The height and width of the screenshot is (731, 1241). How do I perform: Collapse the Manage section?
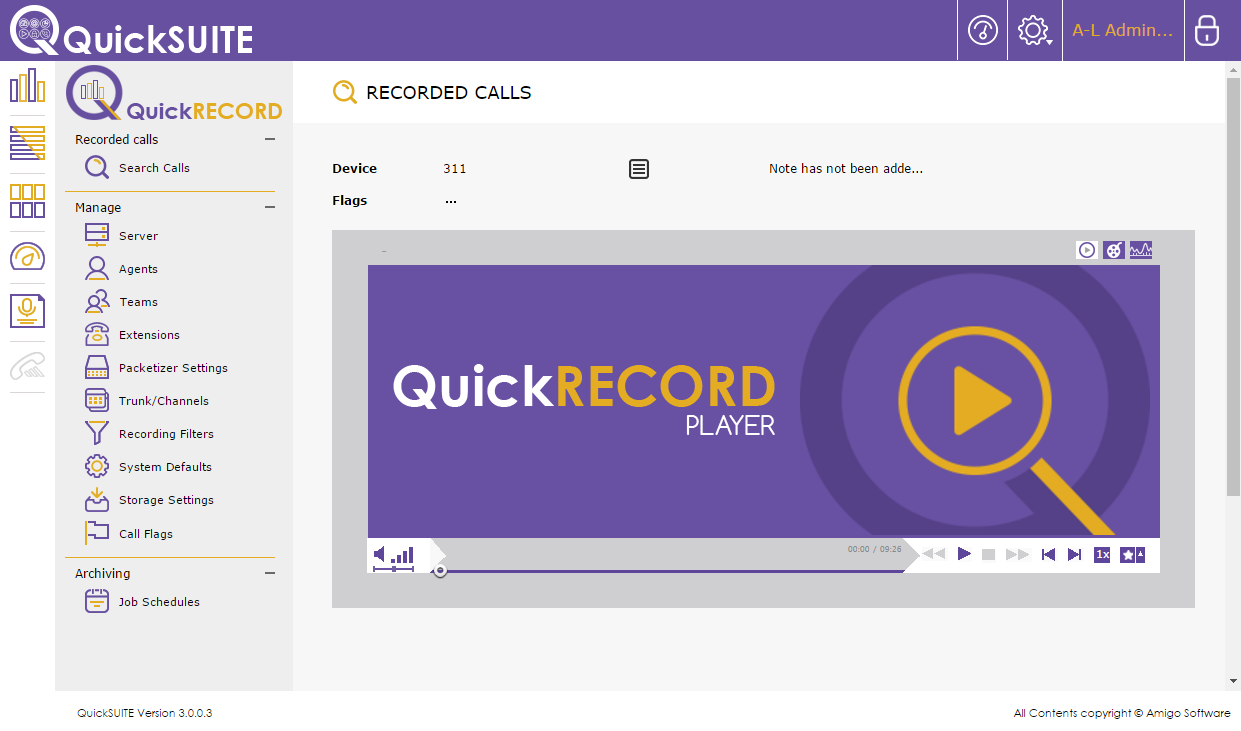click(x=270, y=207)
